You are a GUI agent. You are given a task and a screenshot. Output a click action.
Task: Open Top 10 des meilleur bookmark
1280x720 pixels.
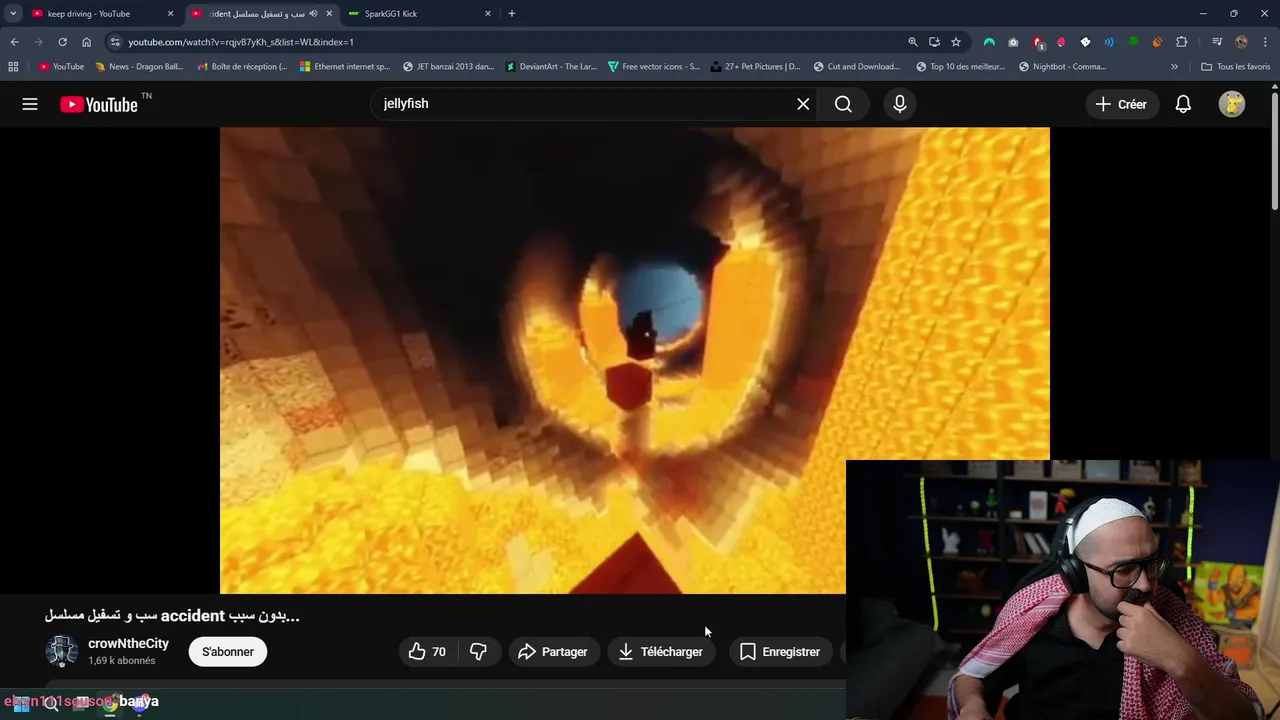[x=961, y=67]
